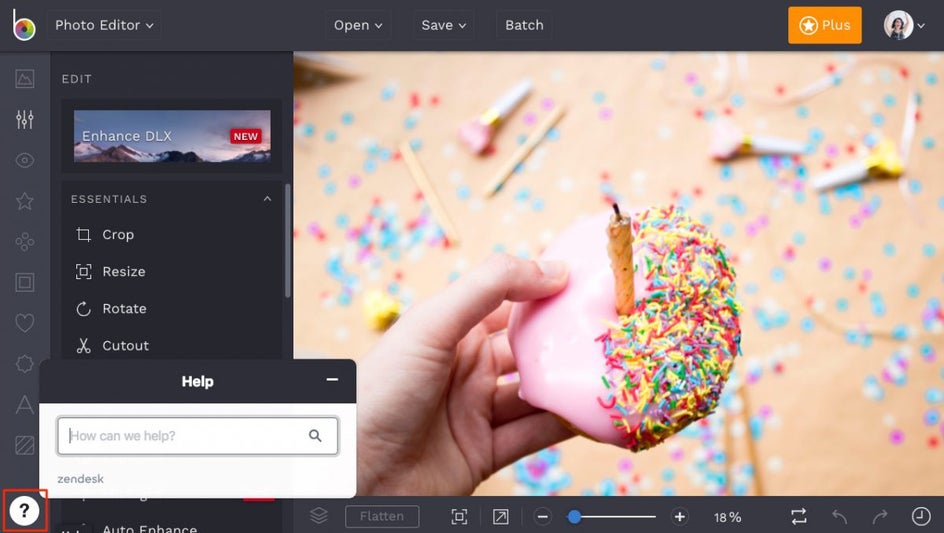
Task: Minimize the Help widget
Action: point(332,379)
